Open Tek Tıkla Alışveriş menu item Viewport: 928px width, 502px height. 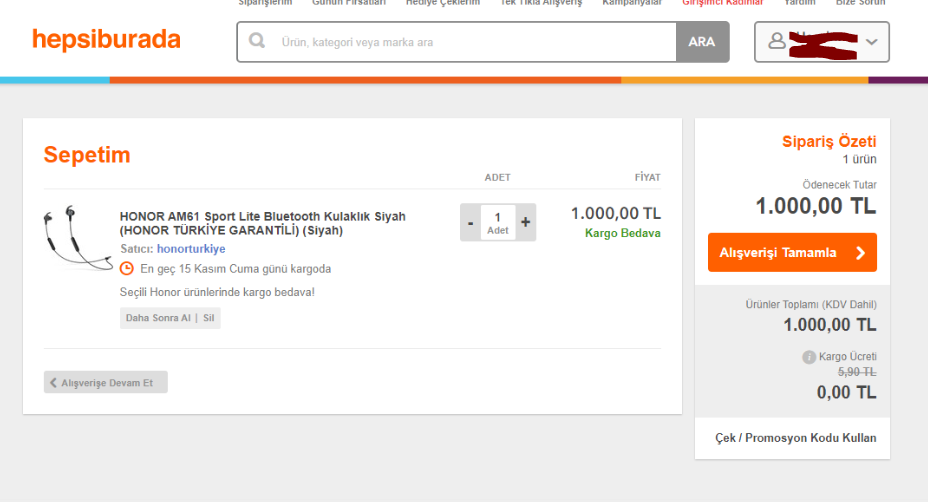(541, 3)
